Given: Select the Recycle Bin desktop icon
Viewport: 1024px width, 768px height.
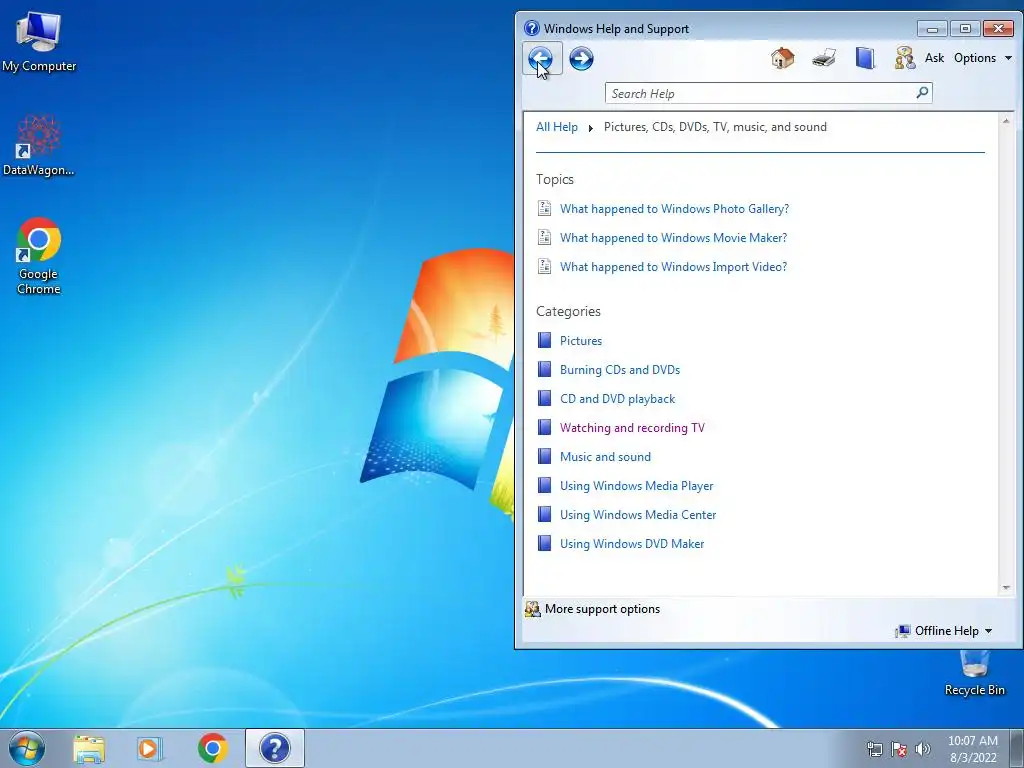Looking at the screenshot, I should pos(974,673).
